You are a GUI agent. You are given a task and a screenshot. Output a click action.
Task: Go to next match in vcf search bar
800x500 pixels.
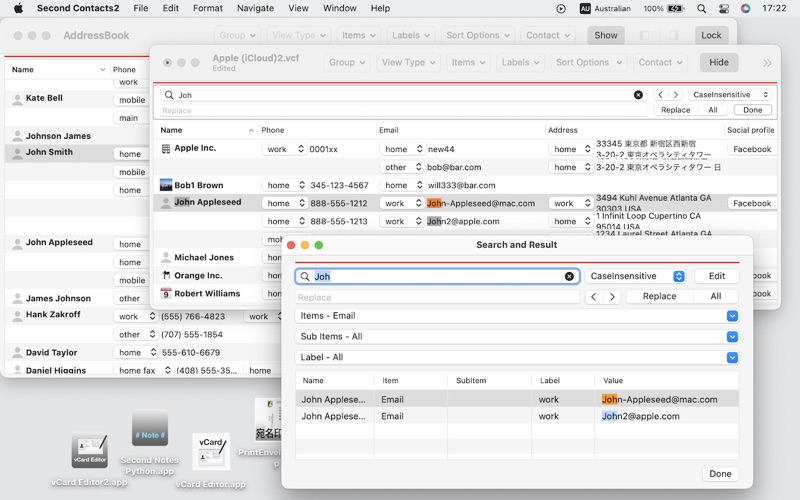[676, 95]
